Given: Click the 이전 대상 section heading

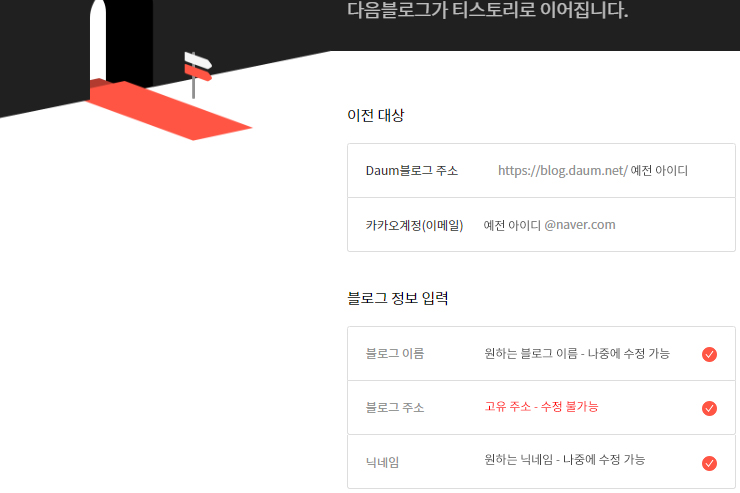Looking at the screenshot, I should pyautogui.click(x=376, y=115).
